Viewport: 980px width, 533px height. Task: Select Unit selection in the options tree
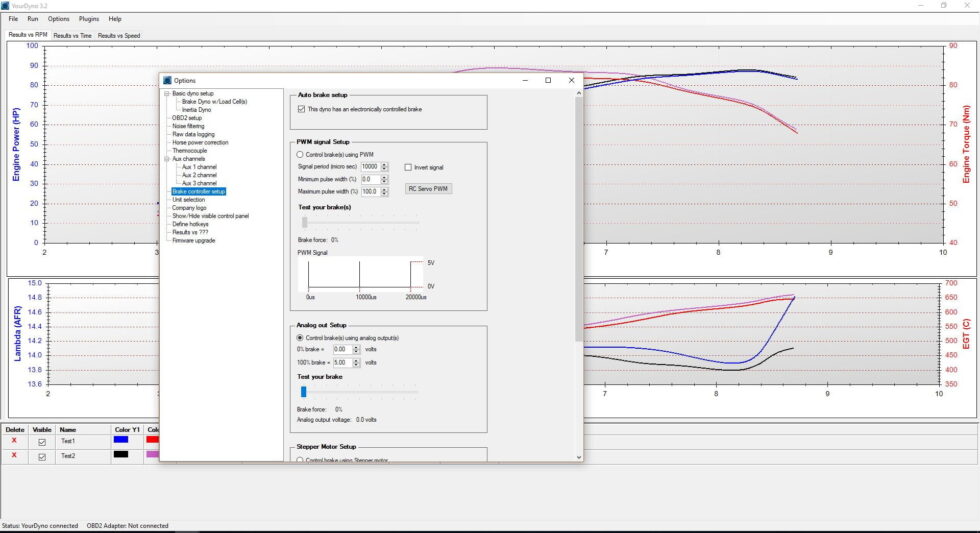(188, 199)
